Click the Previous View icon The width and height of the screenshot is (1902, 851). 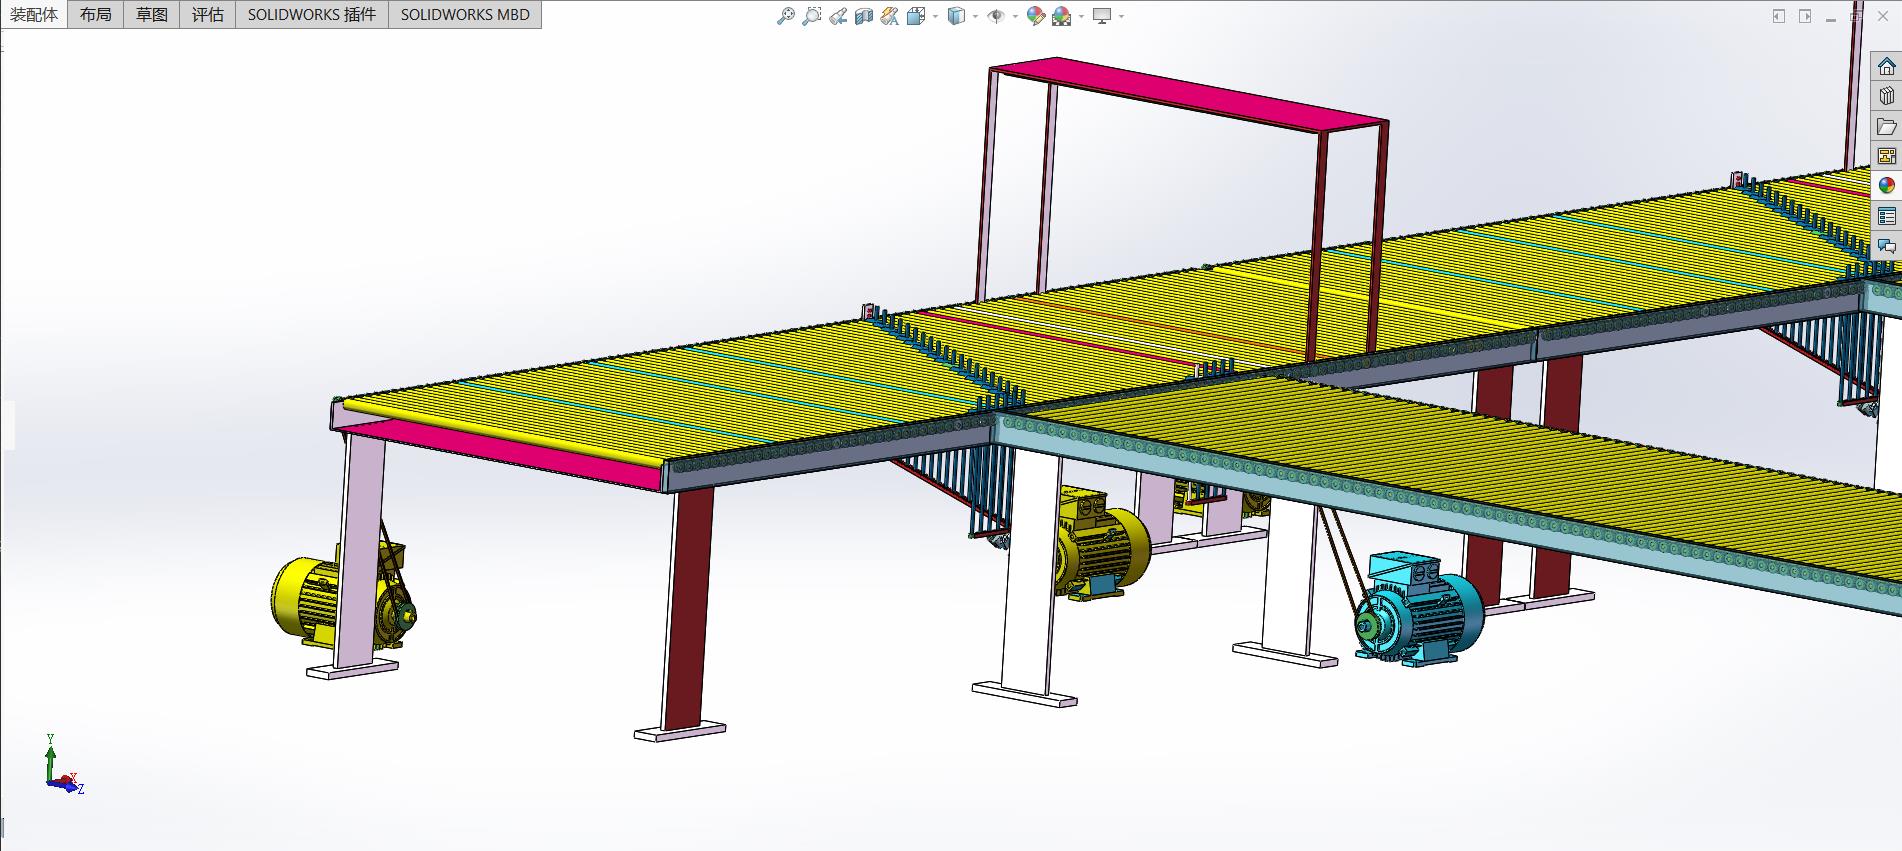[838, 16]
